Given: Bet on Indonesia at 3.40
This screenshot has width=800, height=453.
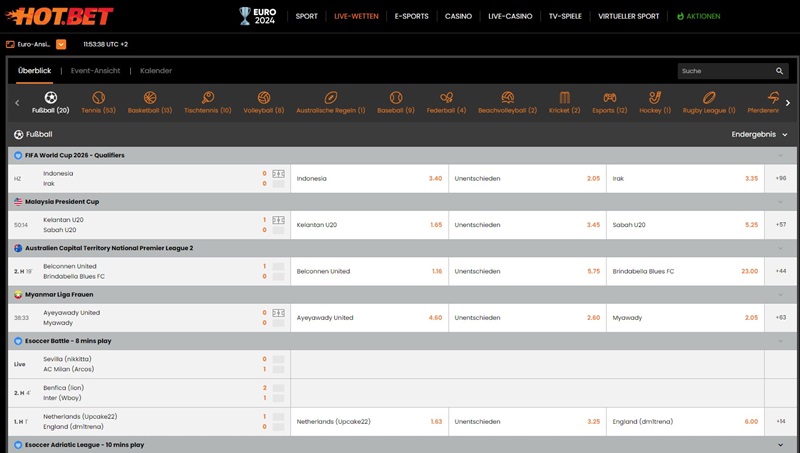Looking at the screenshot, I should tap(369, 179).
